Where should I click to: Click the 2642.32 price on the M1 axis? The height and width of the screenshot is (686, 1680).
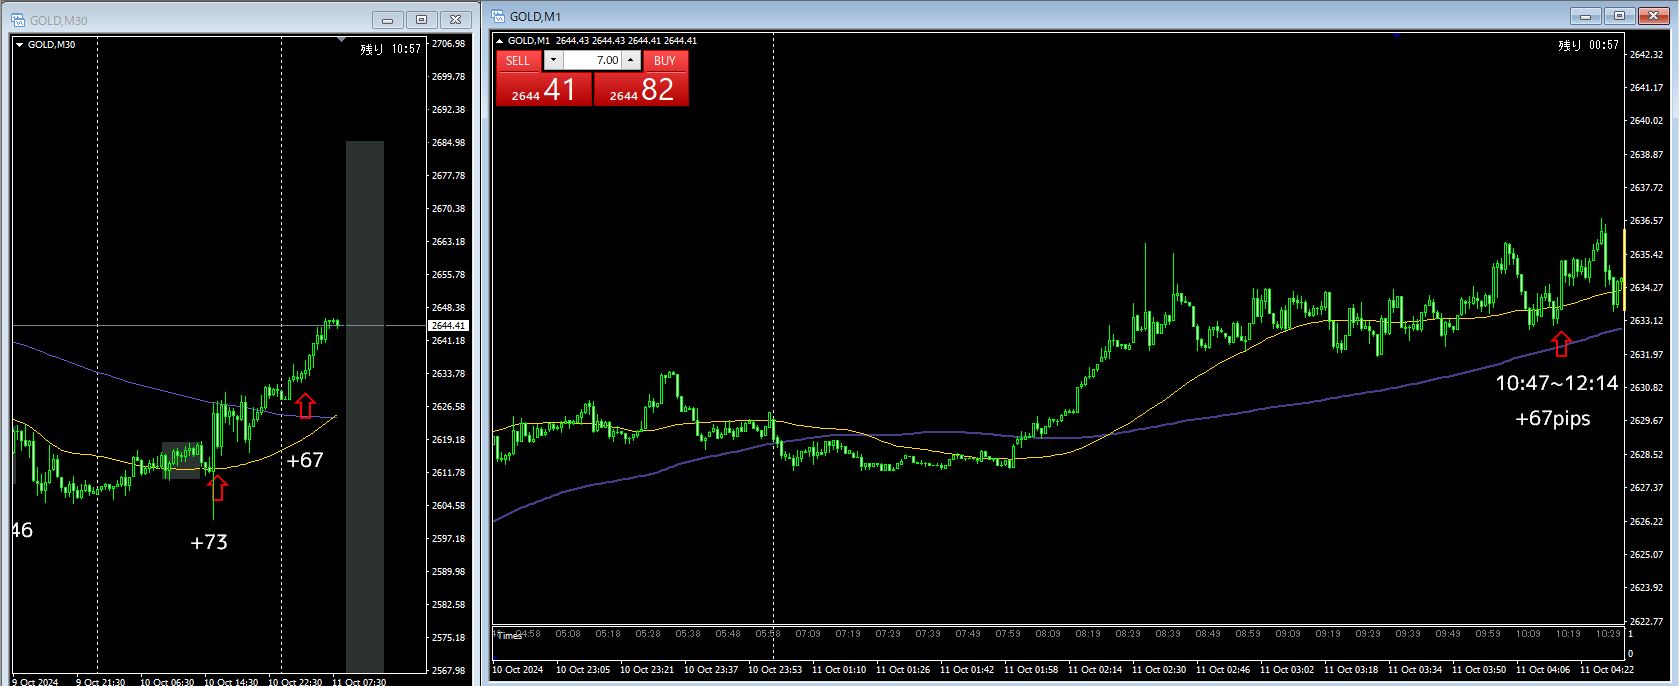tap(1646, 54)
